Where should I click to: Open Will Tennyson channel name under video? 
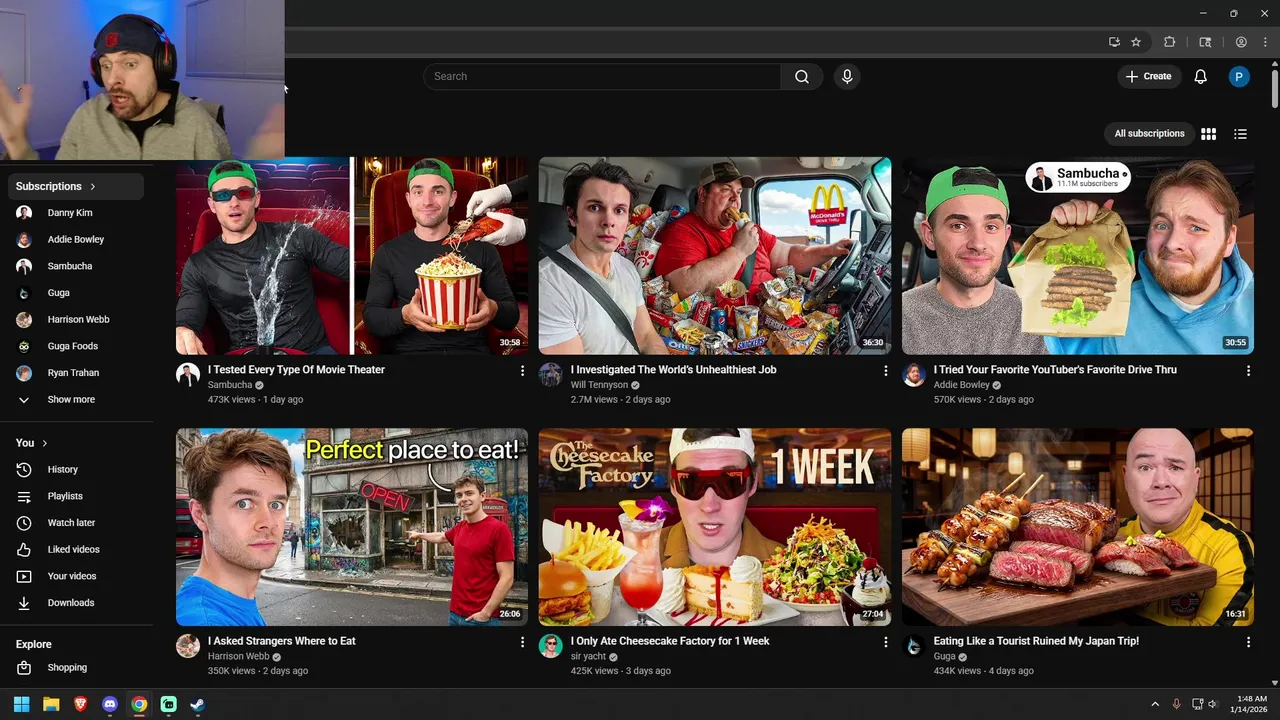(x=599, y=385)
